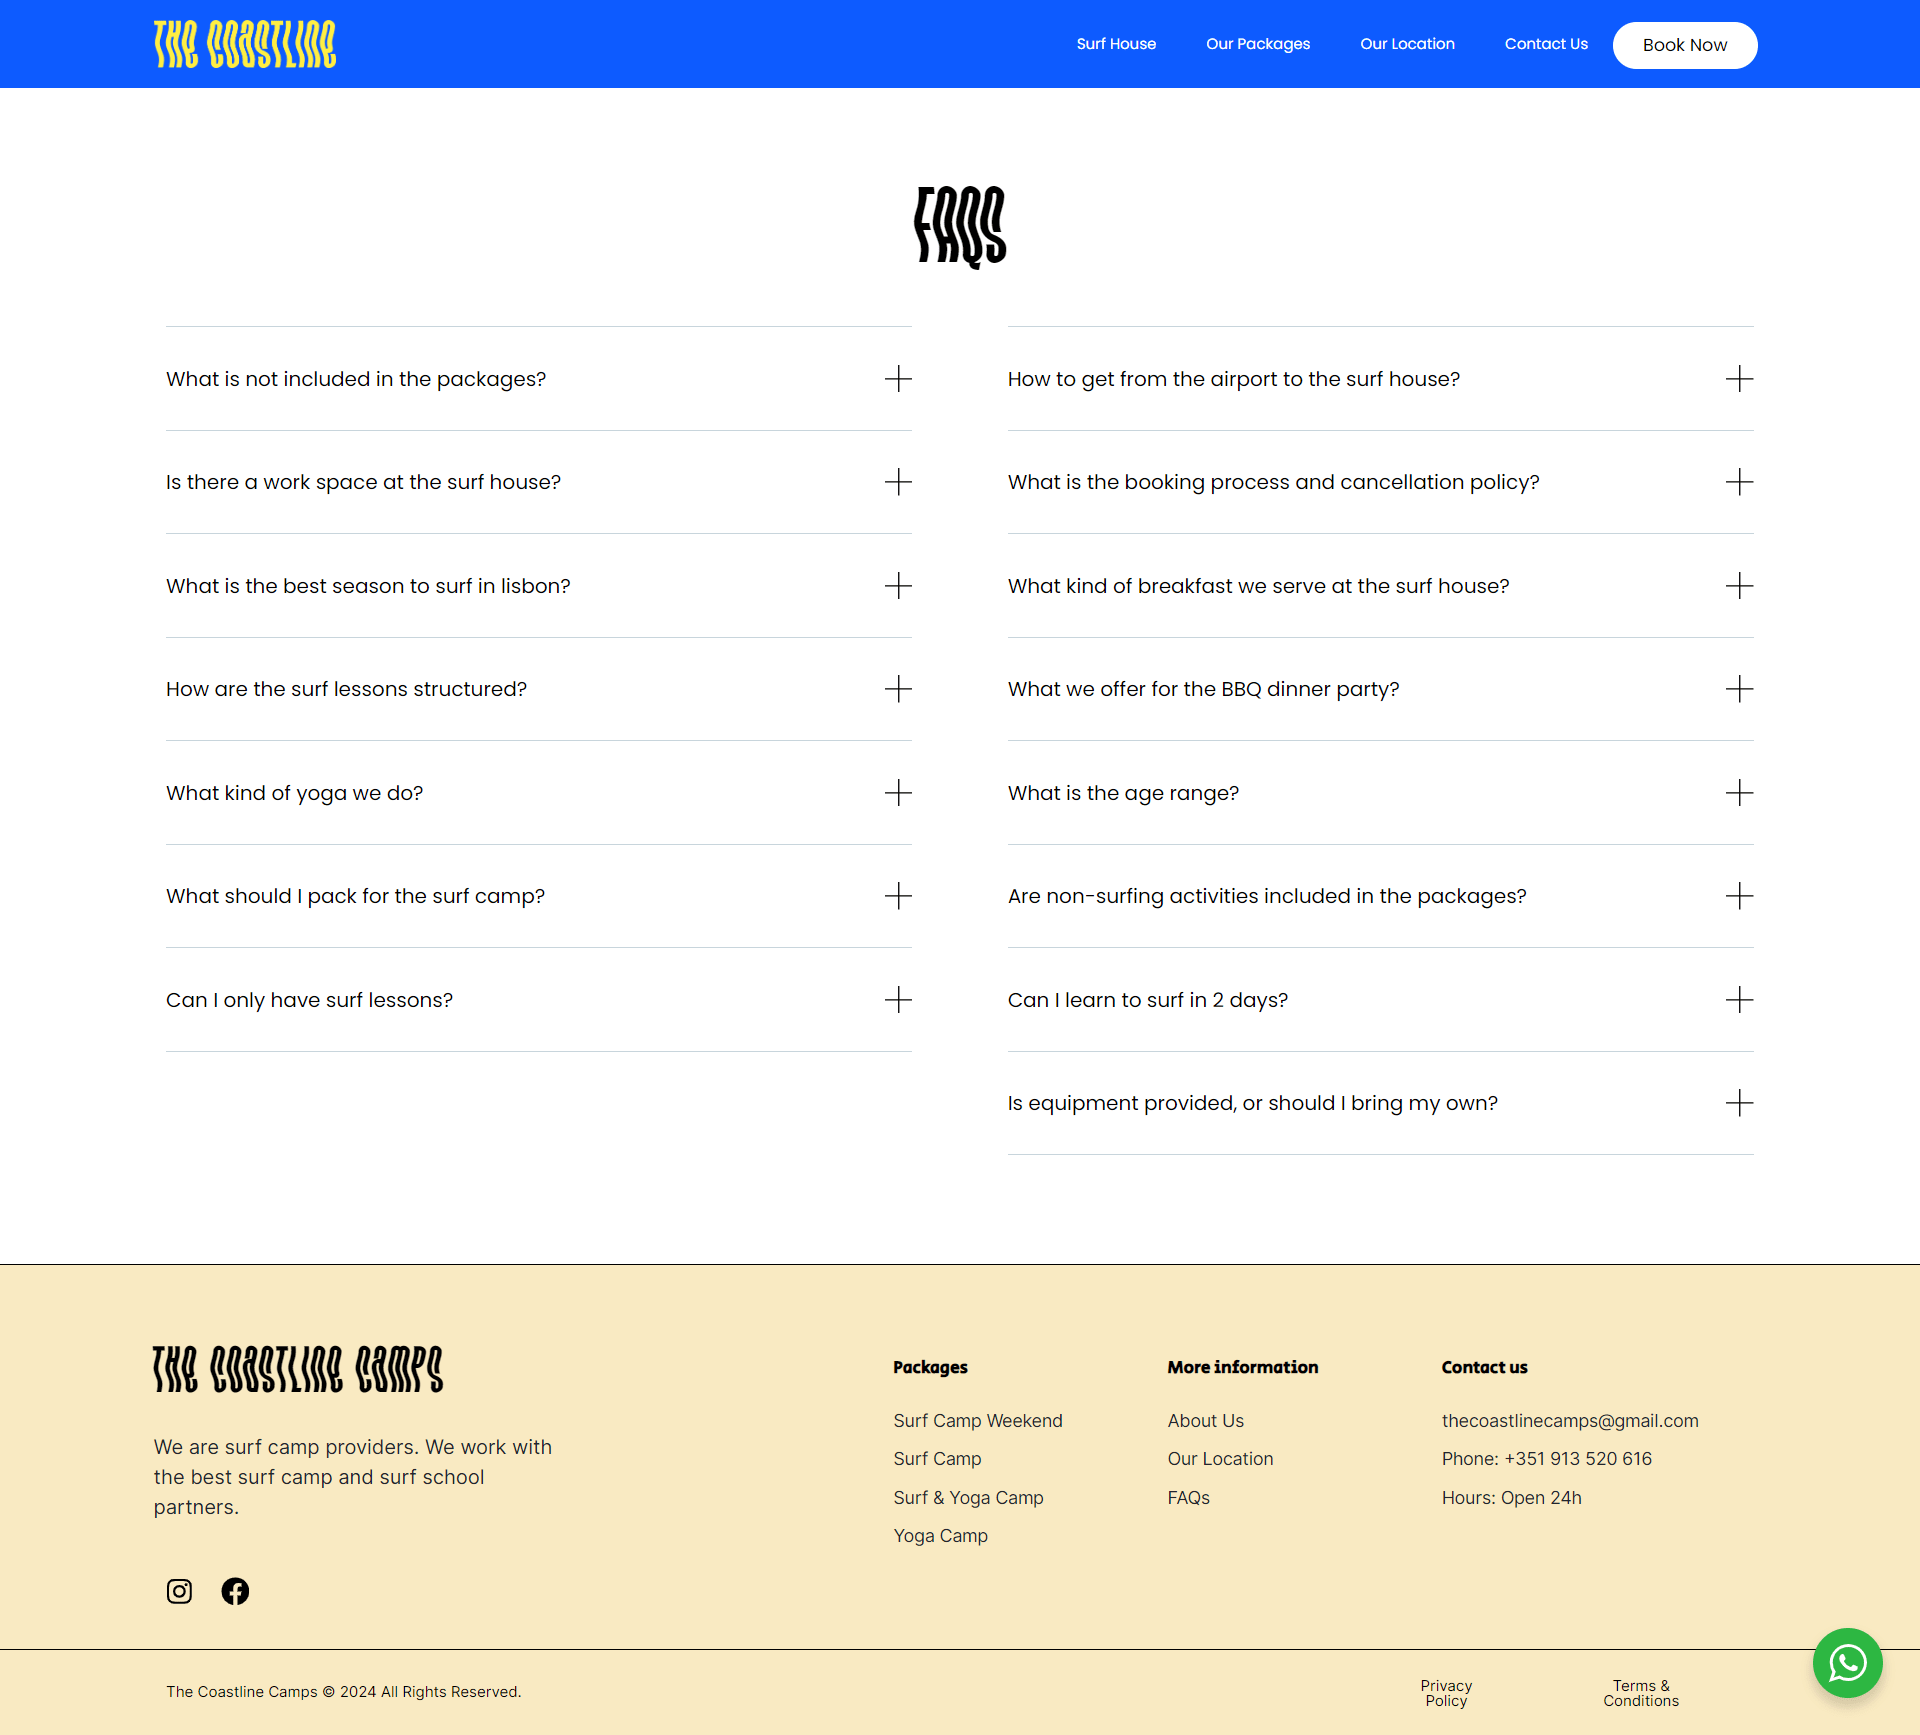
Task: Click the plus icon next to 'How to get from the airport to the surf house?'
Action: click(1739, 378)
